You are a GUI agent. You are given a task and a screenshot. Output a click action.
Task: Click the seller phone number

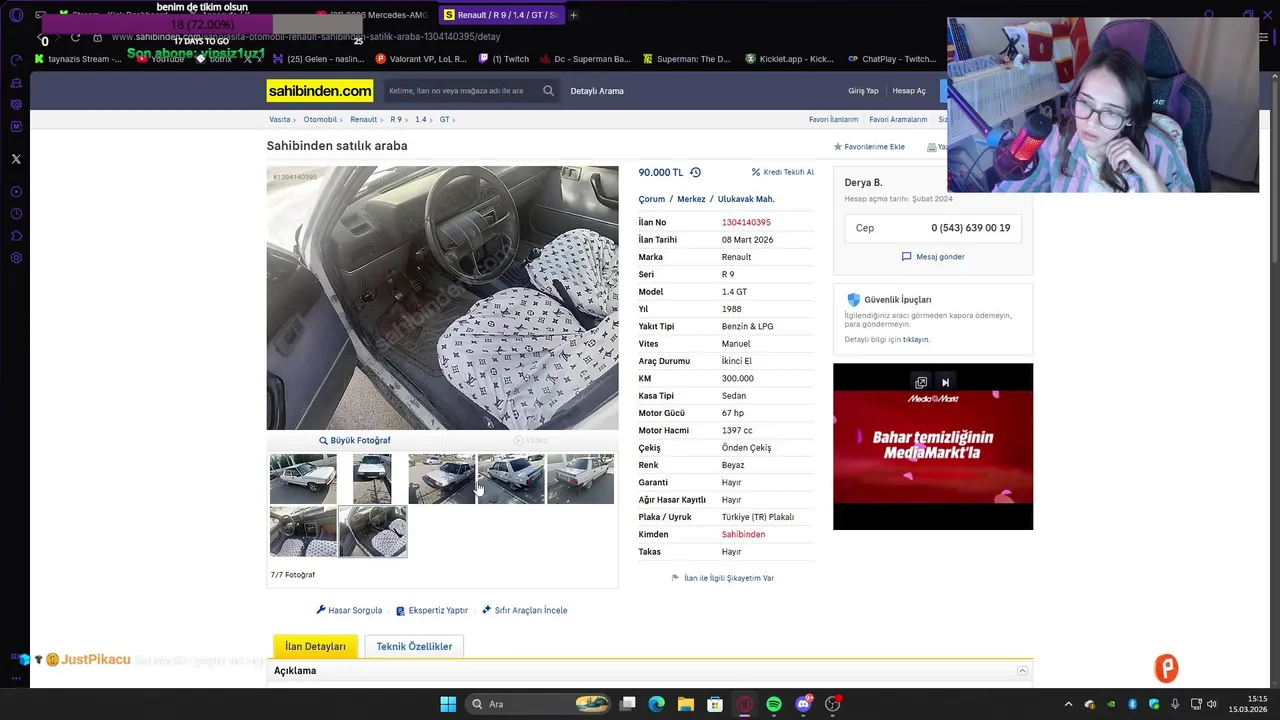tap(970, 228)
